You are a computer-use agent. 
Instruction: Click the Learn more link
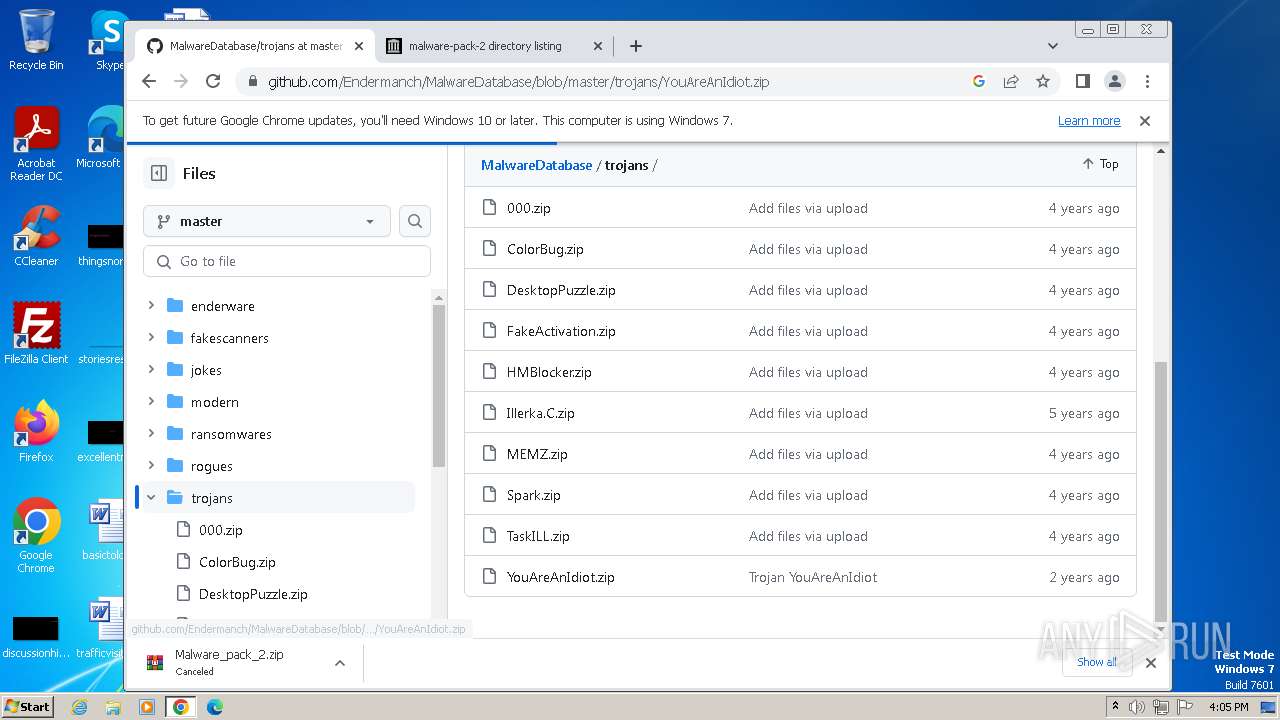coord(1089,120)
